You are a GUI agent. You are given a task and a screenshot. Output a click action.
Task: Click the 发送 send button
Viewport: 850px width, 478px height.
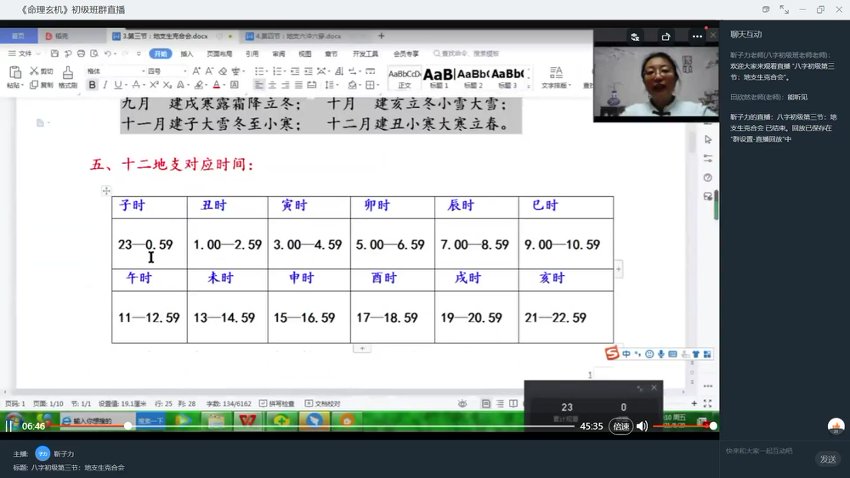point(827,459)
